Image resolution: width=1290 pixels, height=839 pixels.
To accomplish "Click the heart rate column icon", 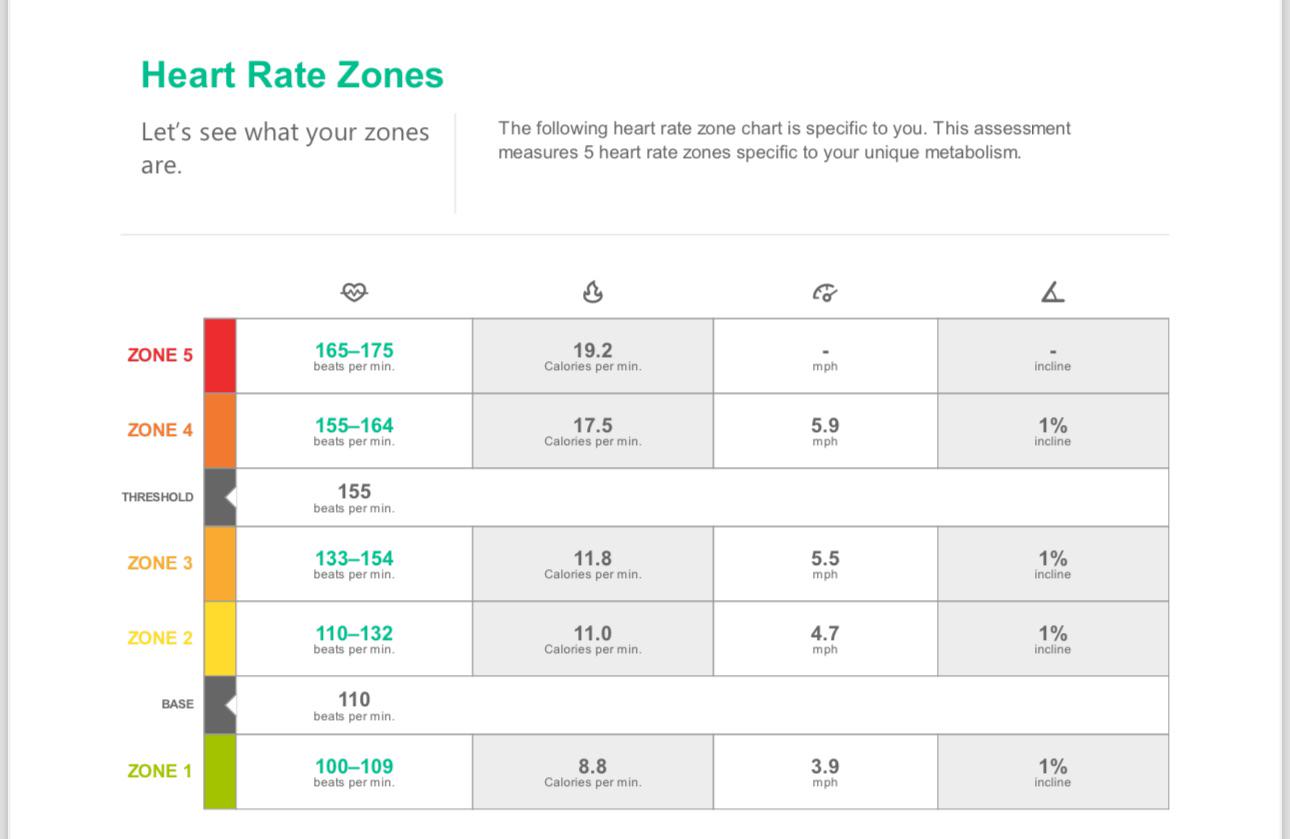I will coord(354,292).
